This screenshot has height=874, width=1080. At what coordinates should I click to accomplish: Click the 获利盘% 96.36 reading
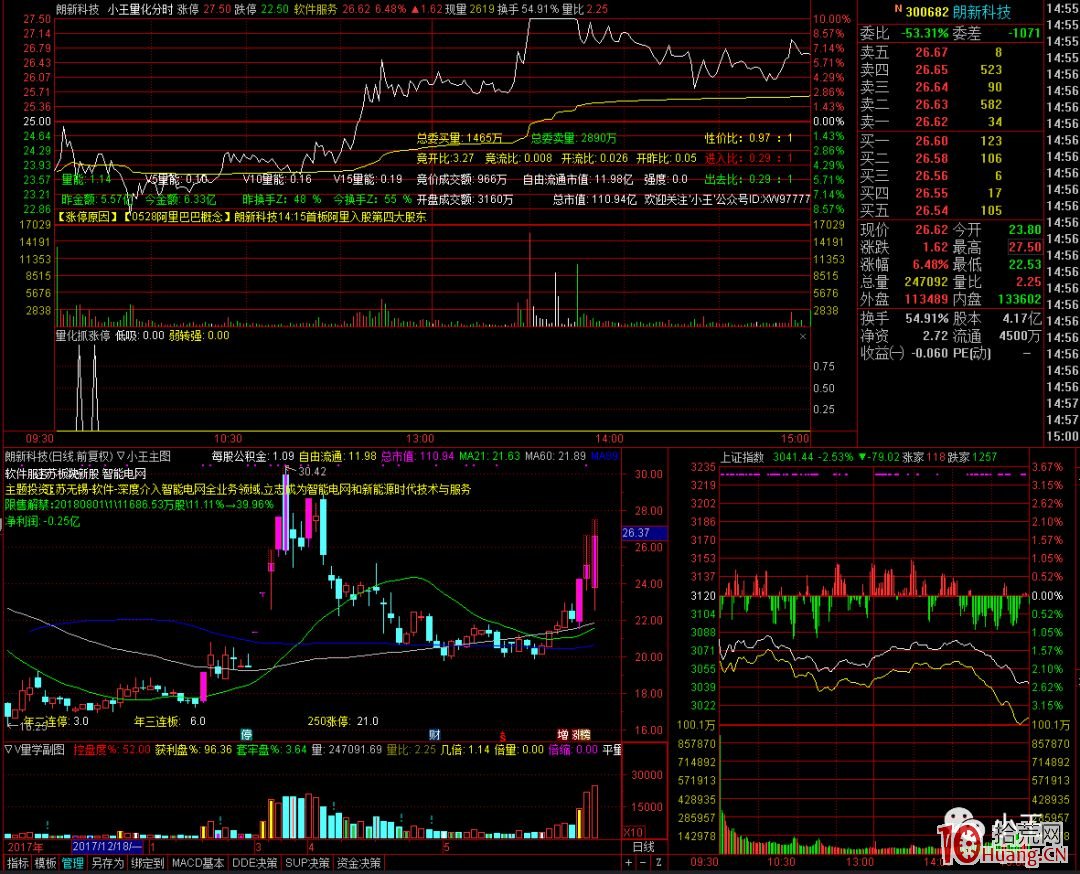193,749
